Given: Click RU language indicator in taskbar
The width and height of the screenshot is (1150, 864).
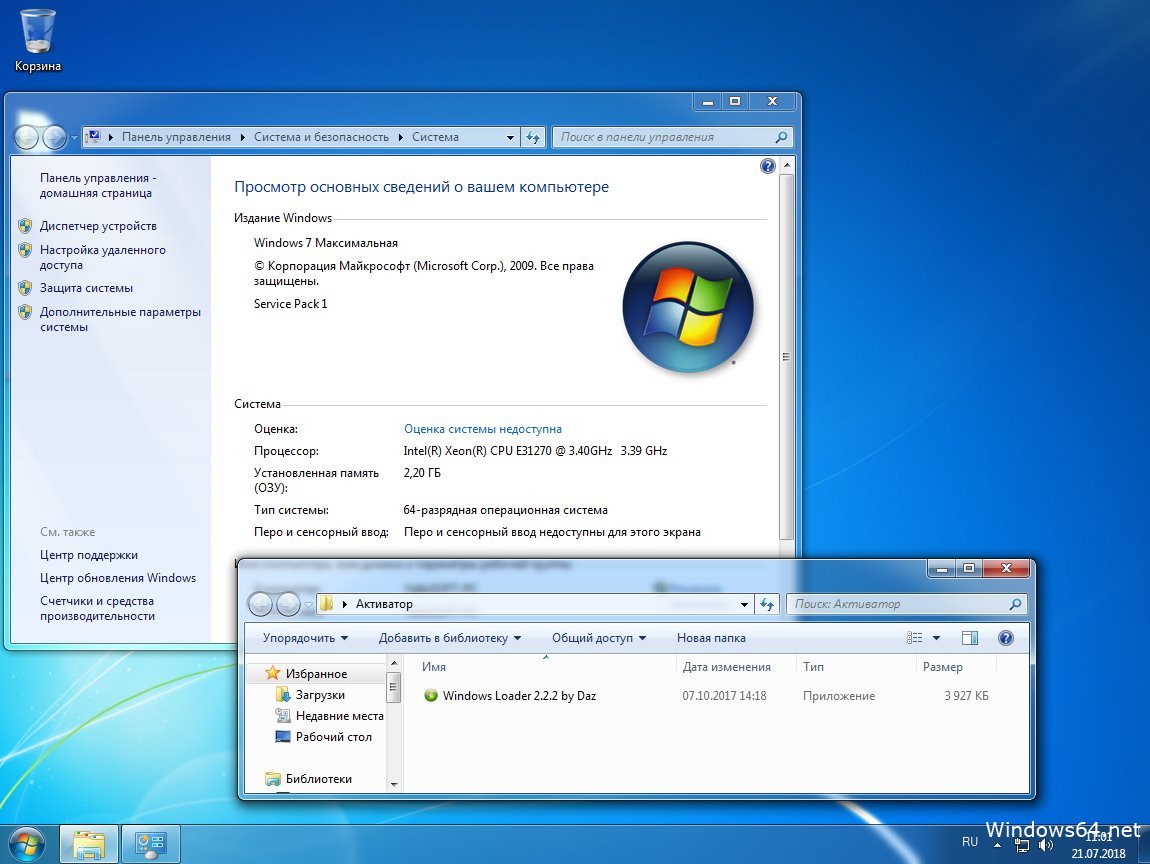Looking at the screenshot, I should [970, 842].
